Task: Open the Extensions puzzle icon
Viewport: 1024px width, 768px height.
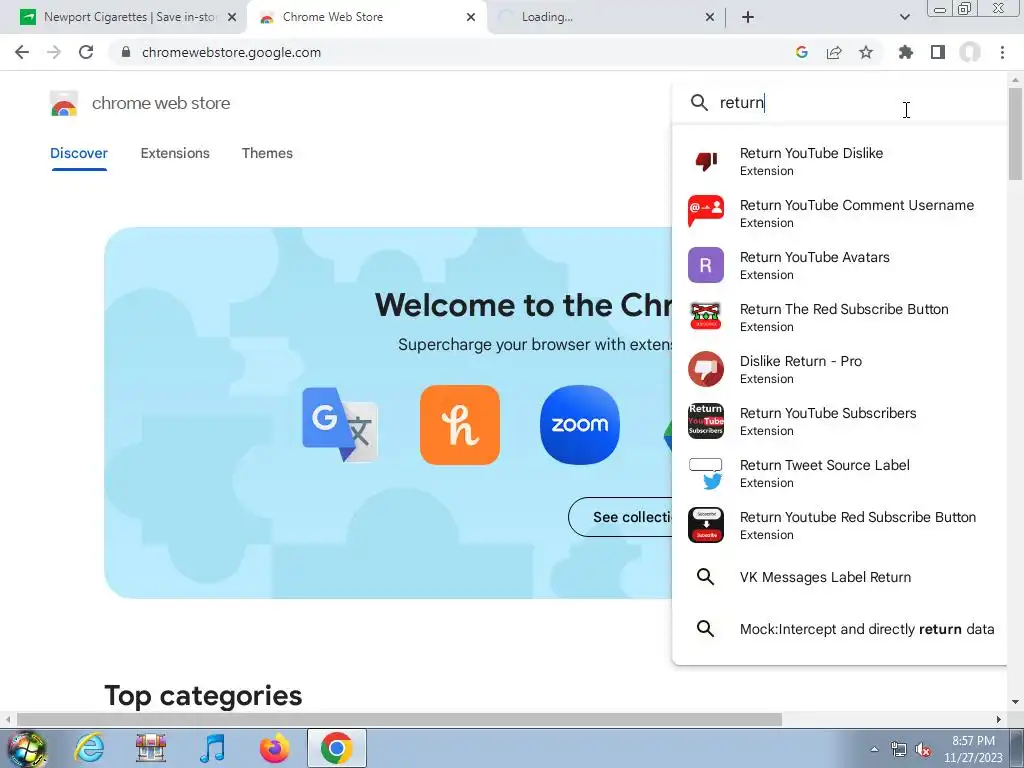Action: point(906,52)
